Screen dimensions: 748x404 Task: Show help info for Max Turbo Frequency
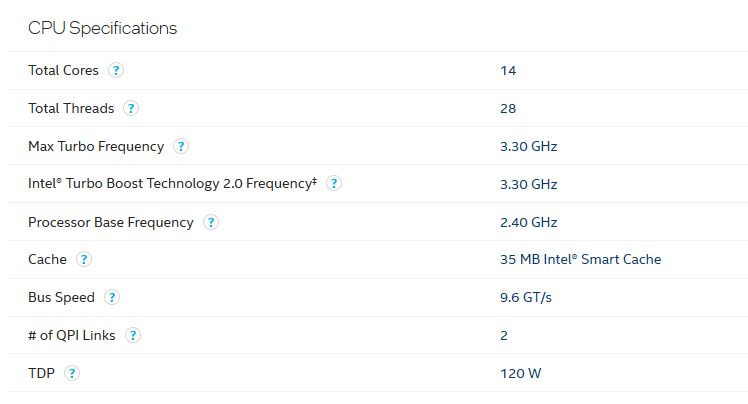tap(181, 146)
